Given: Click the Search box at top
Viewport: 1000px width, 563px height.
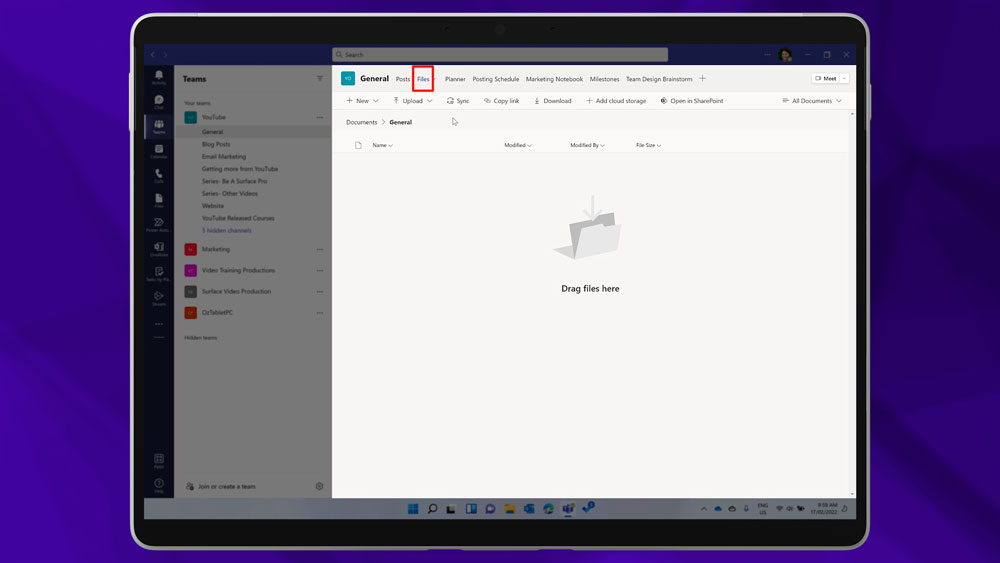Looking at the screenshot, I should pos(500,55).
